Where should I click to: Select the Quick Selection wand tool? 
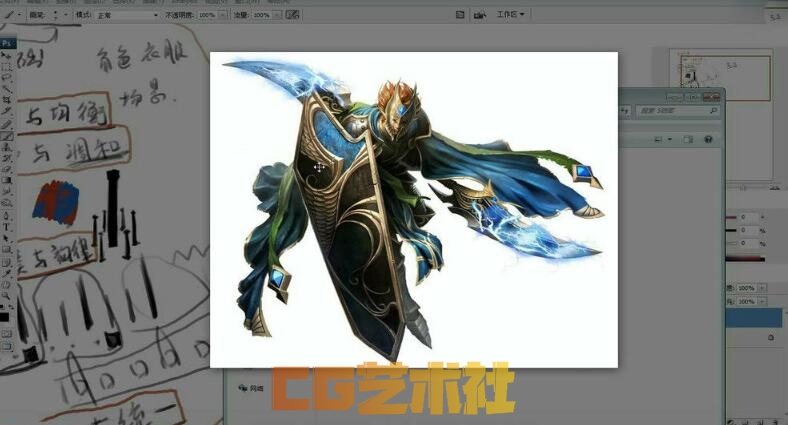7,88
